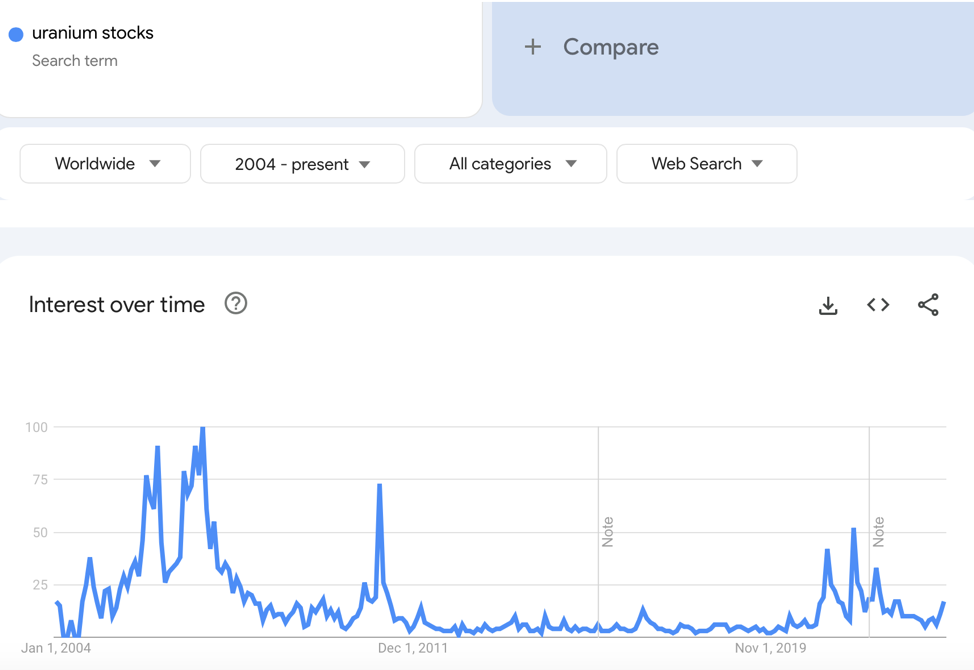This screenshot has width=974, height=670.
Task: Click the embed code icon
Action: click(878, 305)
